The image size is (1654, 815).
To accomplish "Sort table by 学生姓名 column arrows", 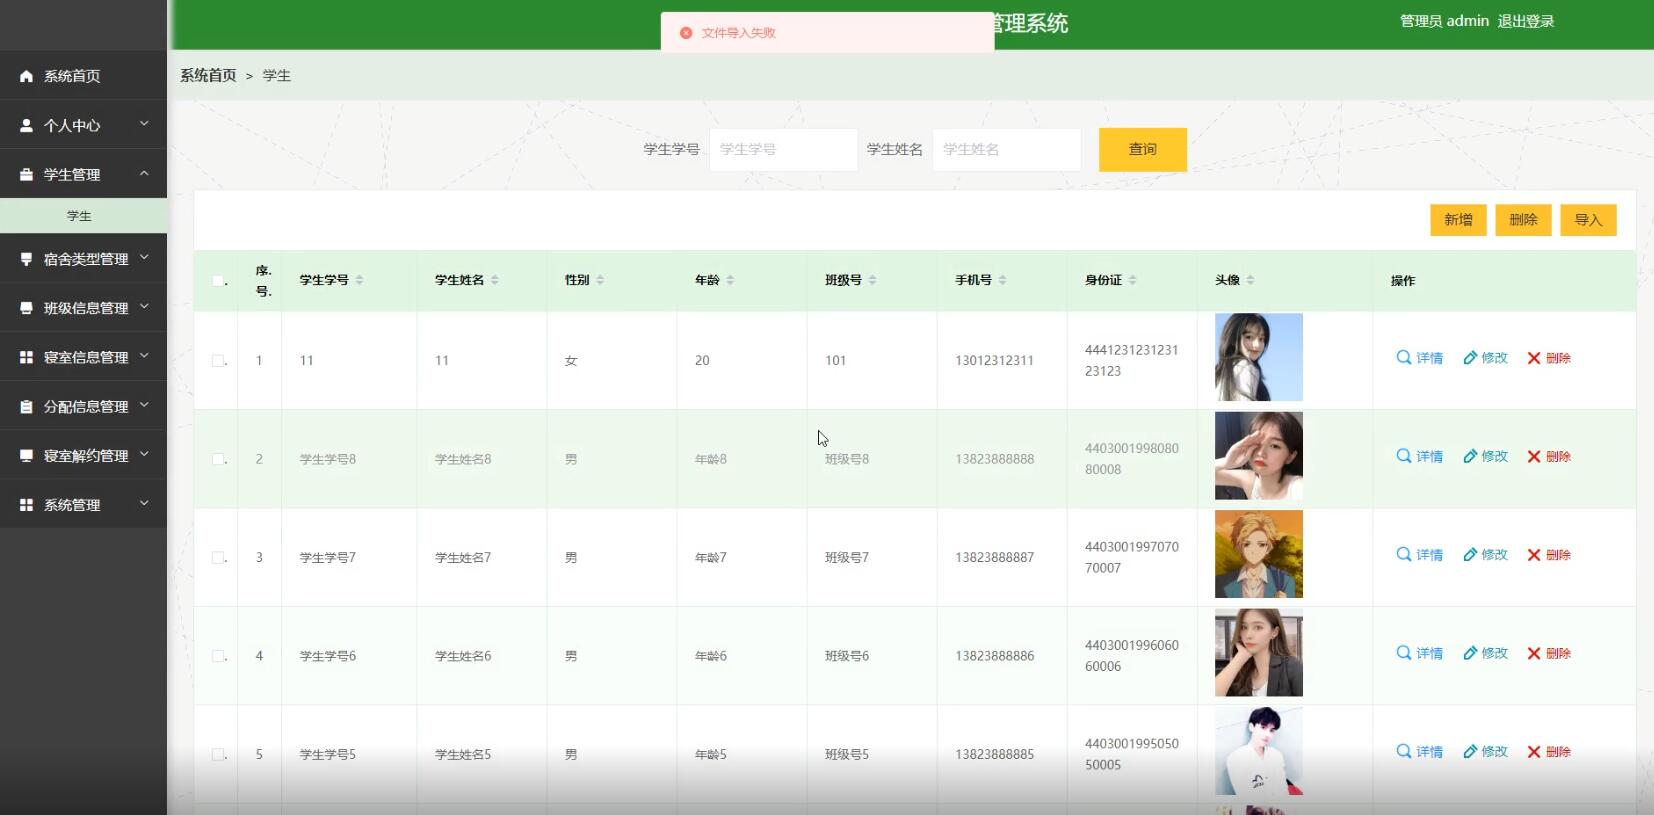I will pos(494,280).
